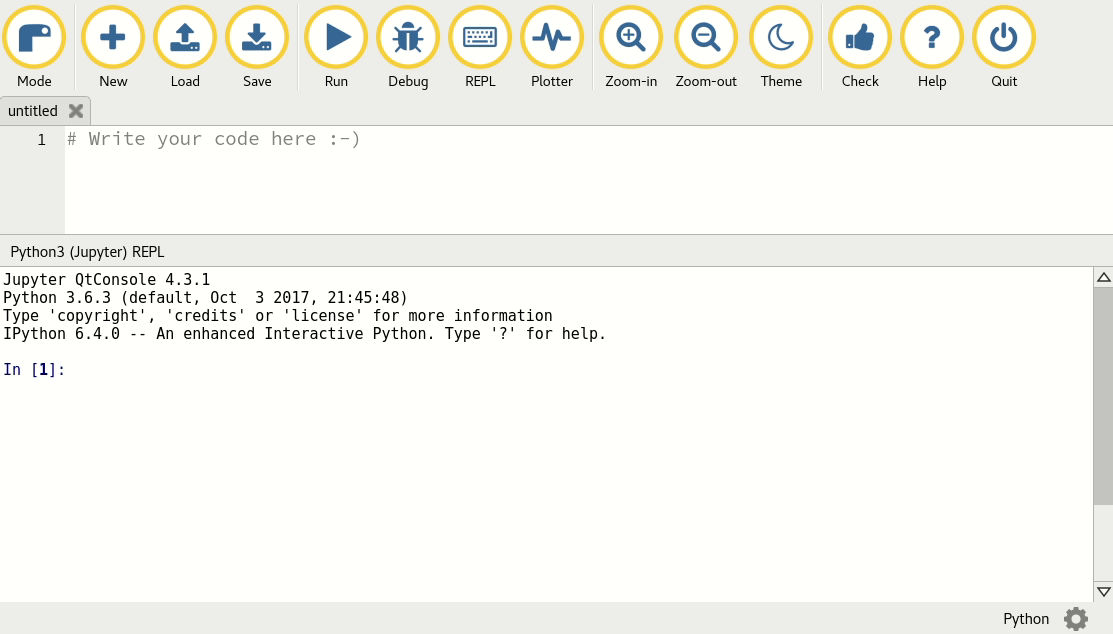Create a New file
1113x634 pixels.
tap(113, 37)
